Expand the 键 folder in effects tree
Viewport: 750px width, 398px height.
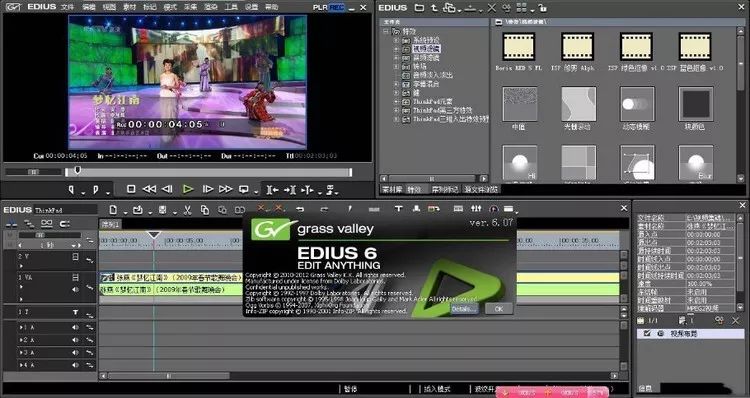click(x=396, y=93)
